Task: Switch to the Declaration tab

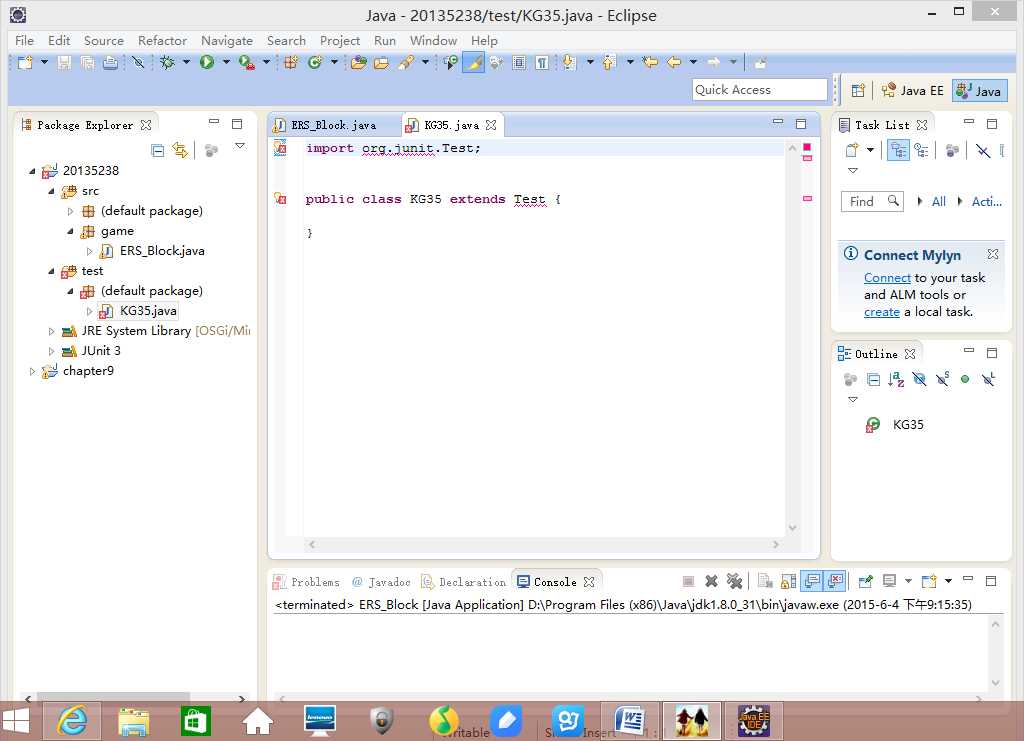Action: 464,582
